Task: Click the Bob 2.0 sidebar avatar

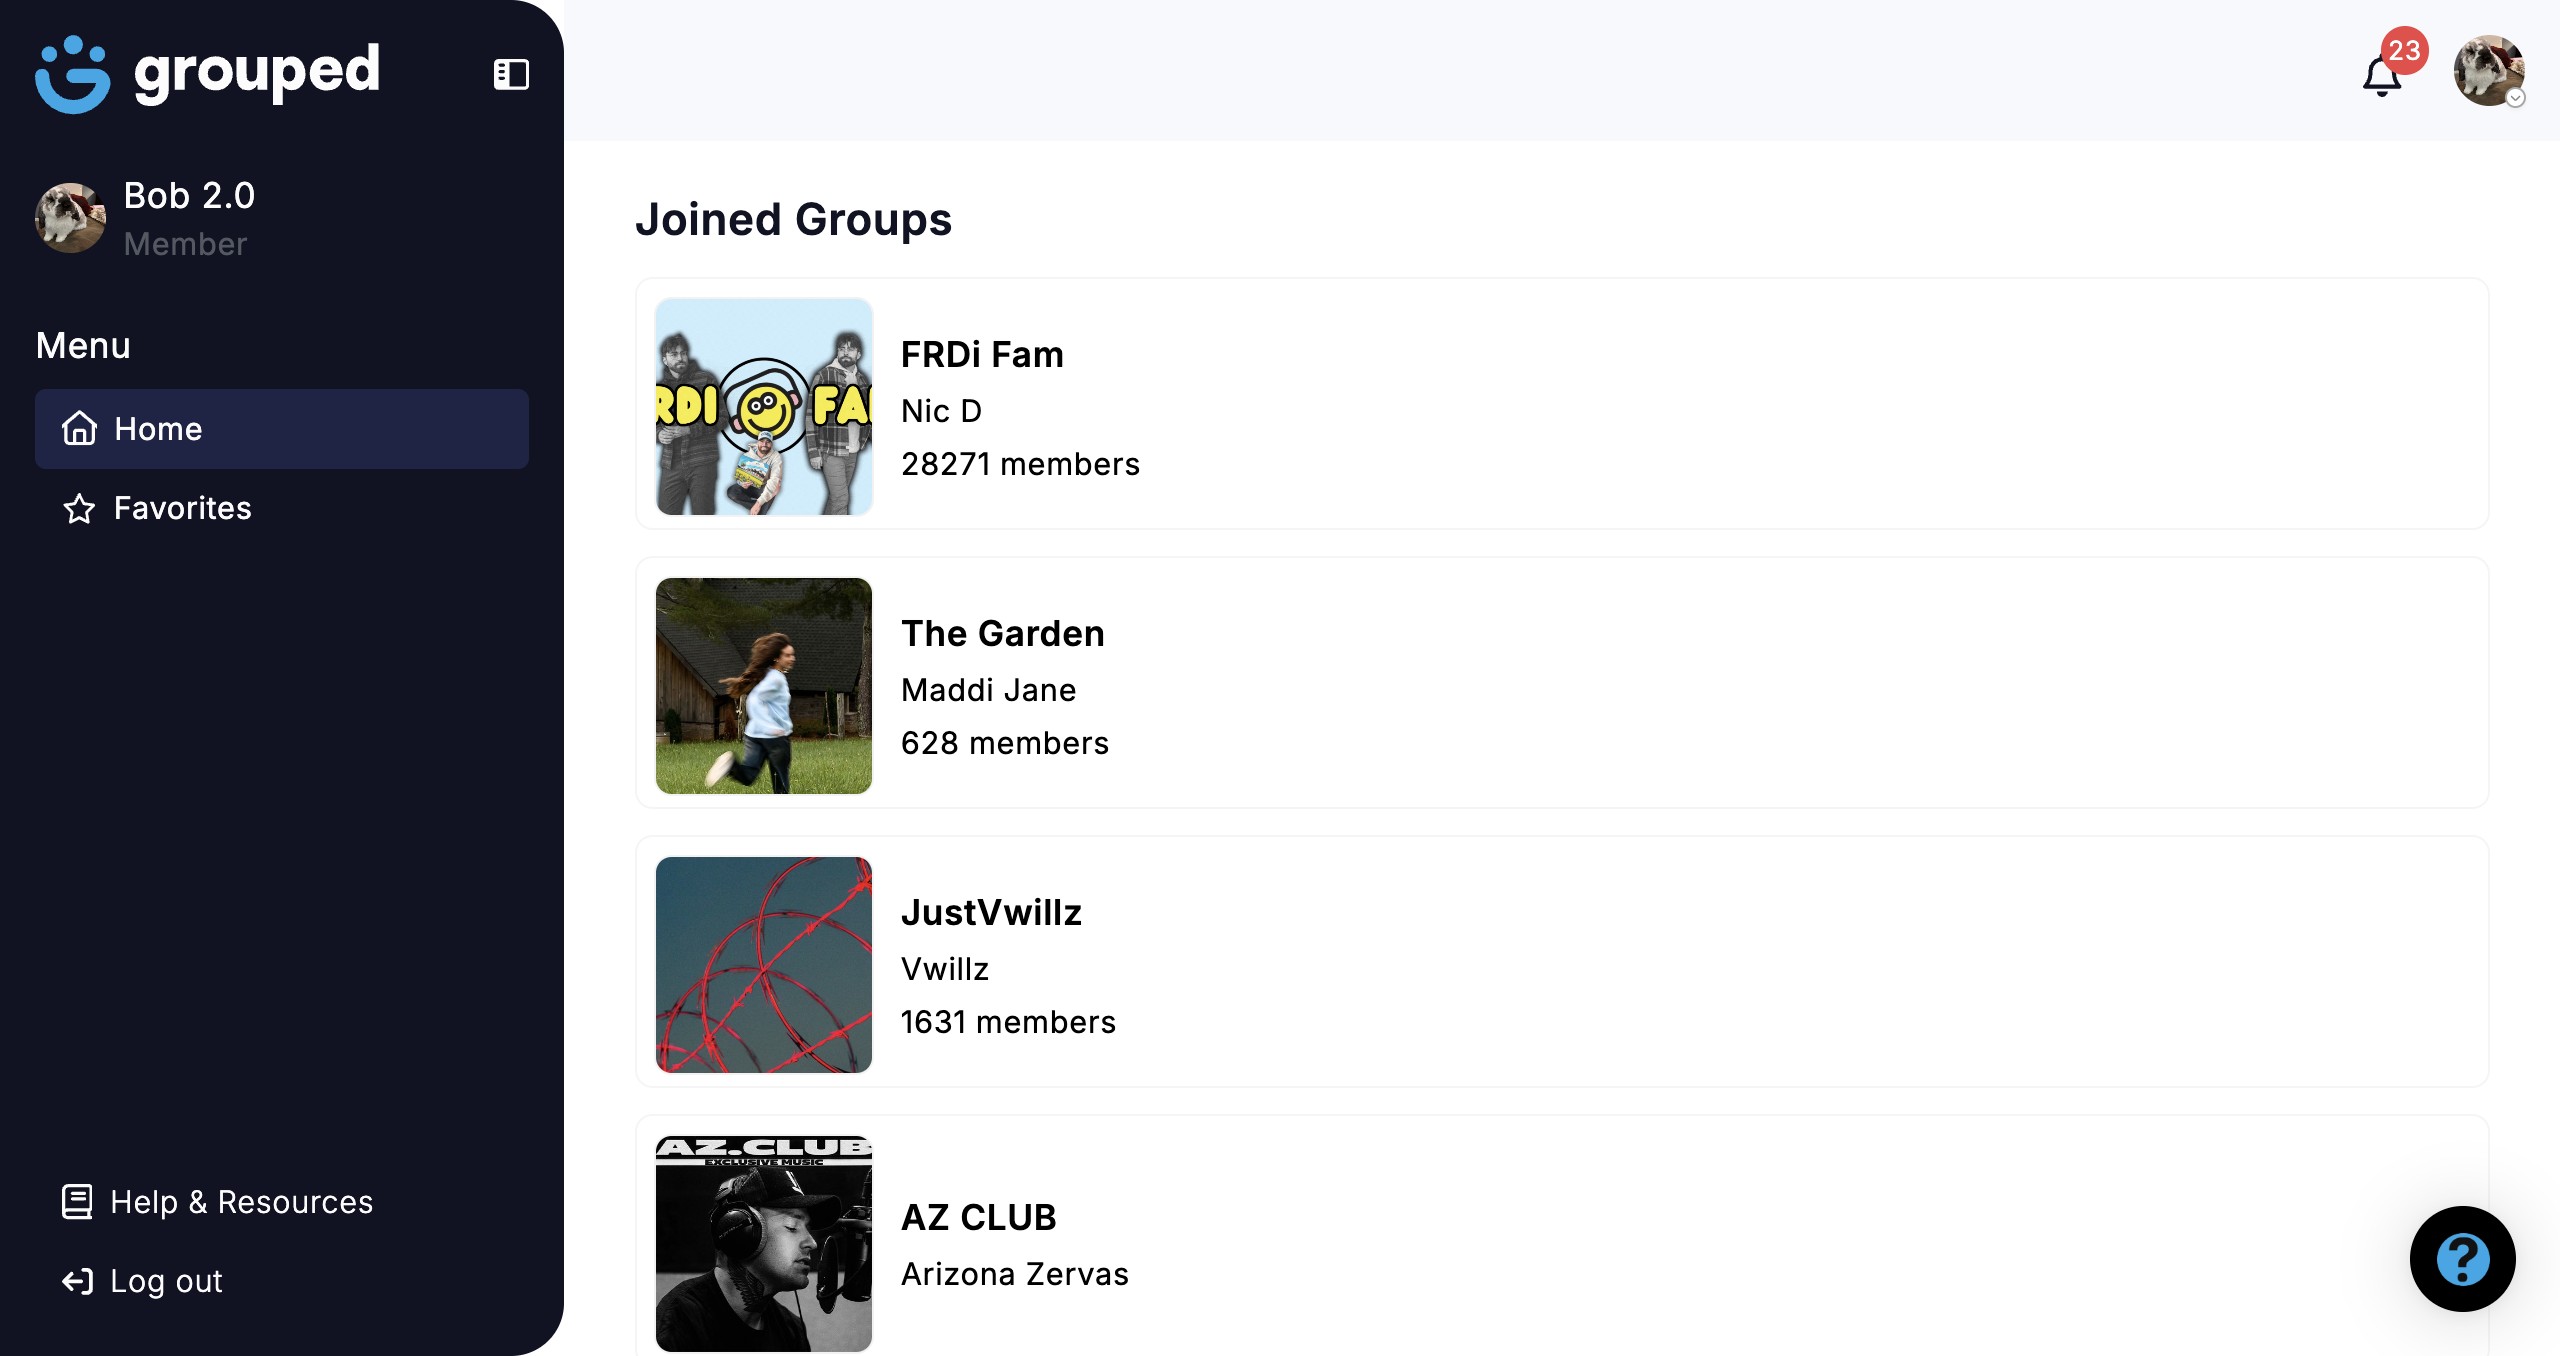Action: tap(70, 217)
